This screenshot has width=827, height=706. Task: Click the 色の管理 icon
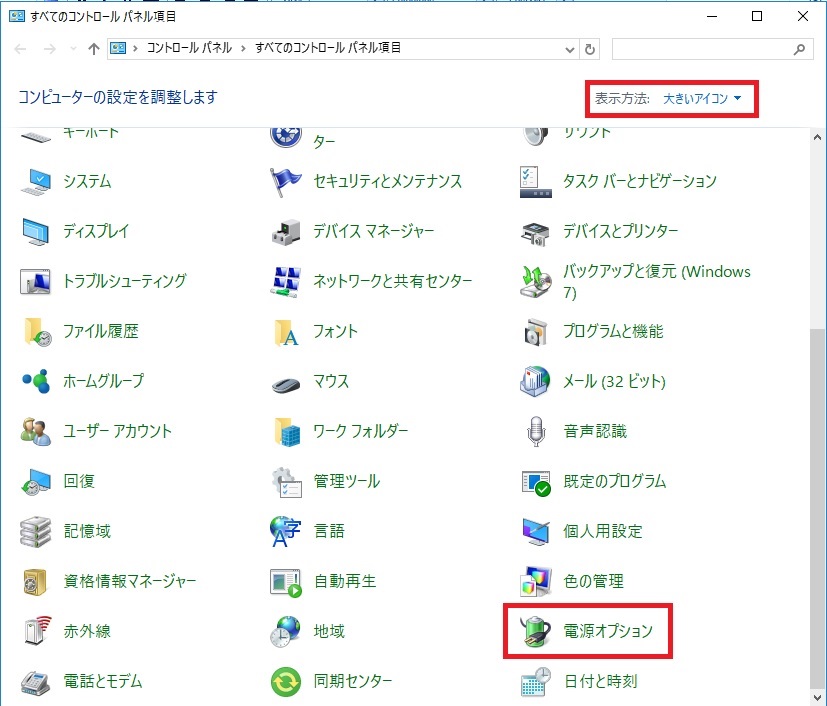(x=535, y=582)
